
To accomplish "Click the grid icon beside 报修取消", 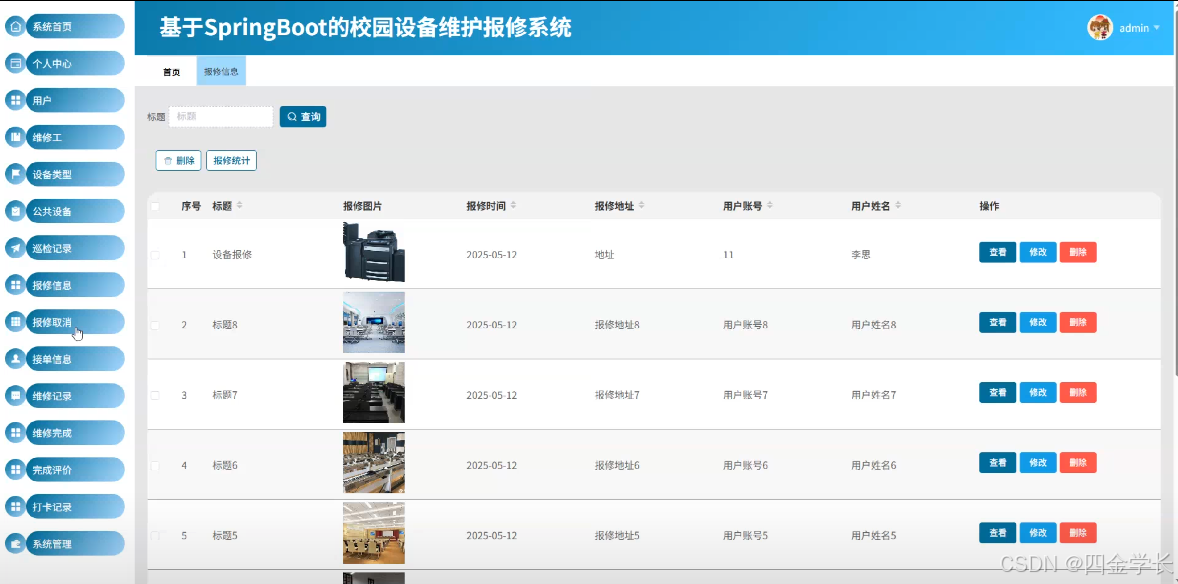I will (16, 322).
